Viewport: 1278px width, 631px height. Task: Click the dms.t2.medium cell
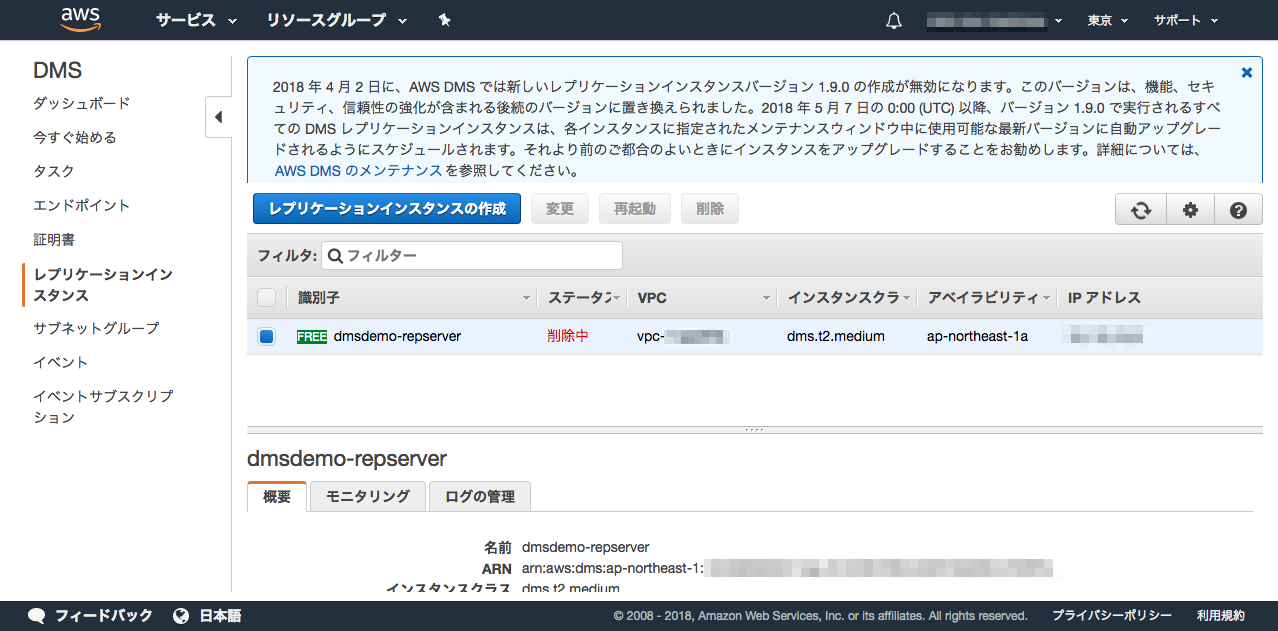(x=836, y=336)
